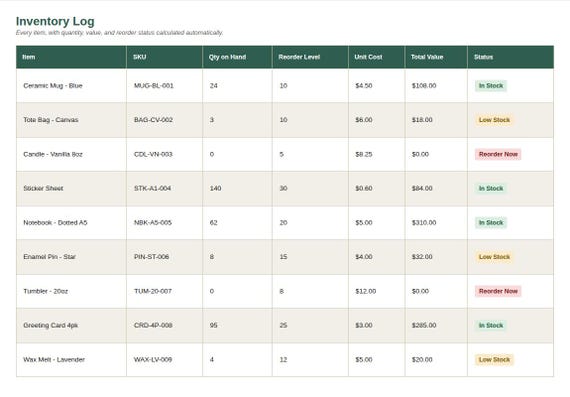570x397 pixels.
Task: Click the Qty on Hand column header
Action: pos(237,57)
